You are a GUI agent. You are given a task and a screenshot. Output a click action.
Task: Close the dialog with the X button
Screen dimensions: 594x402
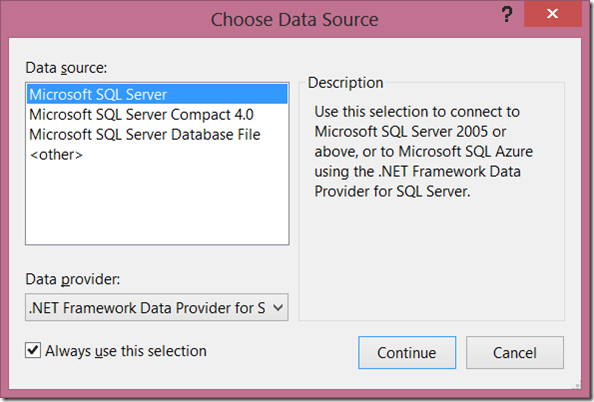coord(553,14)
